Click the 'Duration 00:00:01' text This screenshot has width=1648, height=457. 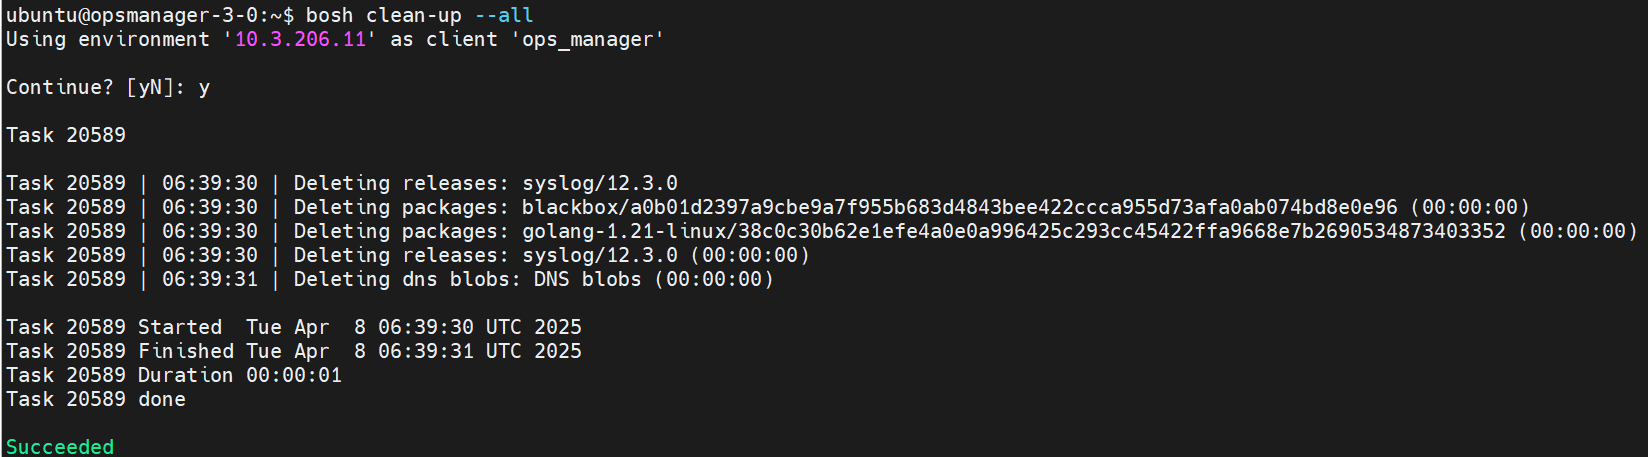240,375
